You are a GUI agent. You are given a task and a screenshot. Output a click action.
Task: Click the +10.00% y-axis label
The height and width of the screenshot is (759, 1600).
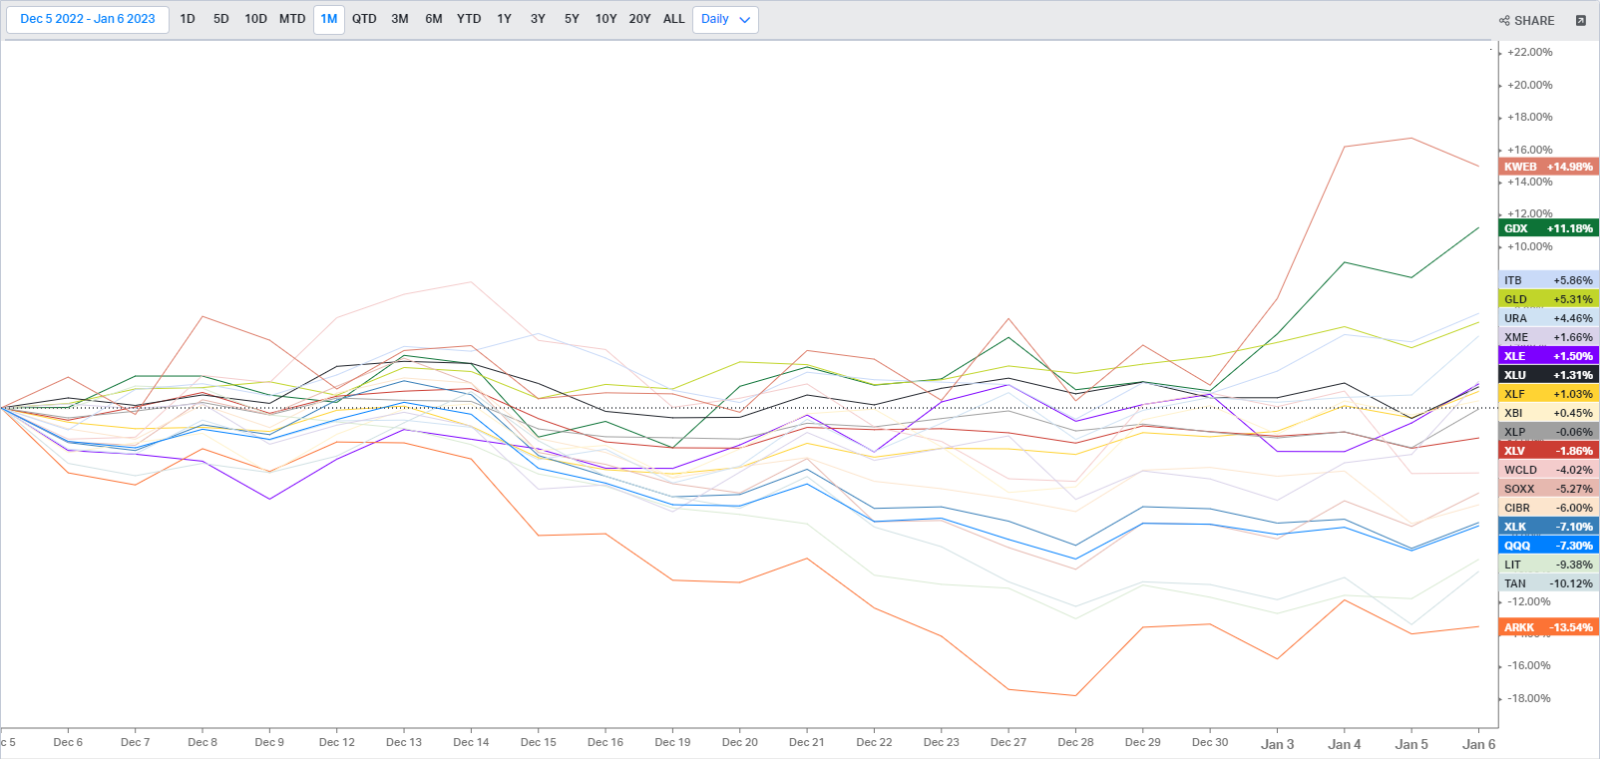1530,246
